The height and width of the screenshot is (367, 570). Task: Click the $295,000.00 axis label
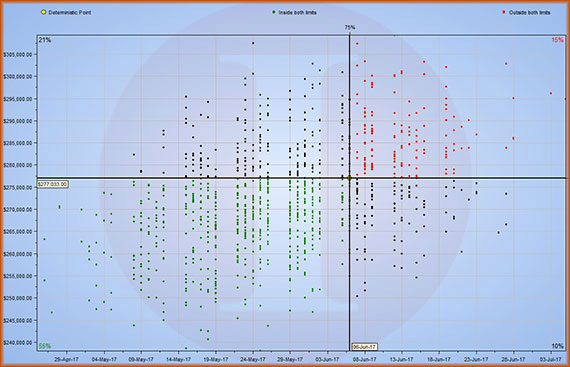click(17, 99)
